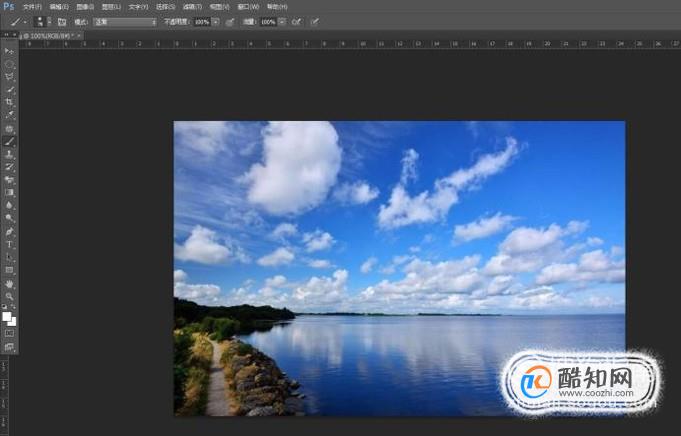Select the Hand tool
This screenshot has height=436, width=681.
[9, 284]
